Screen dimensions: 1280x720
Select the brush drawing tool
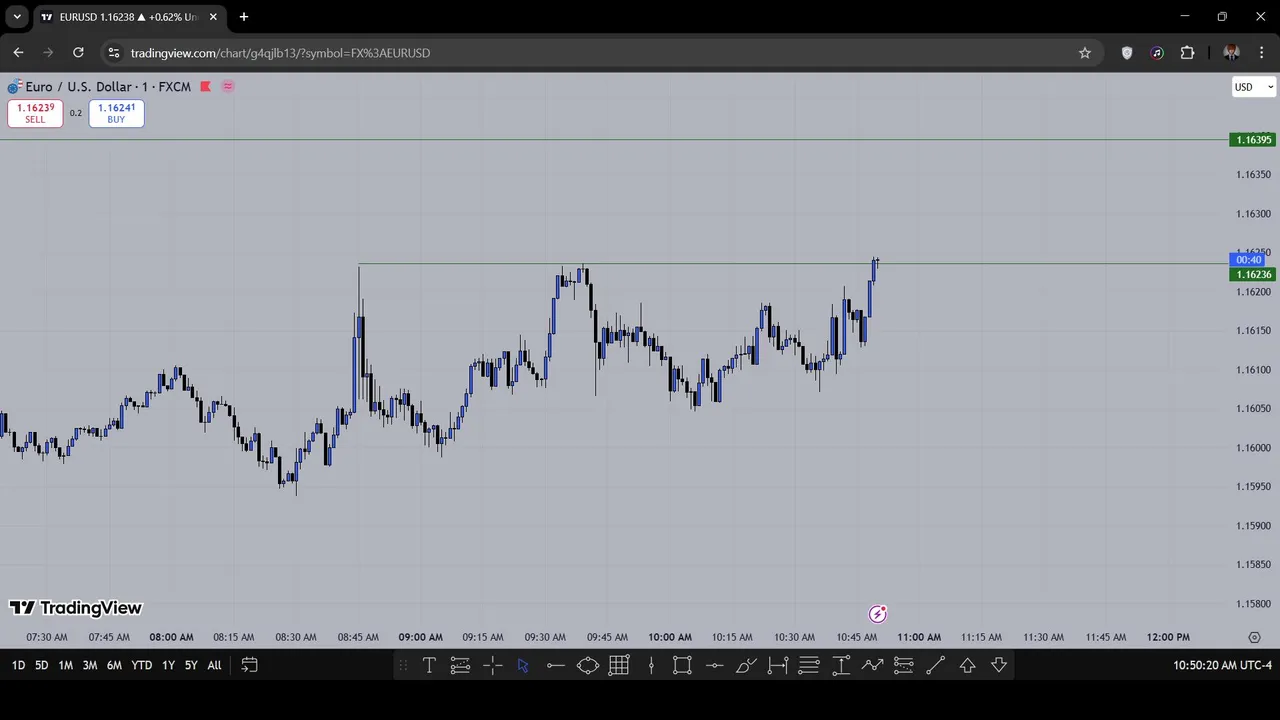(746, 665)
